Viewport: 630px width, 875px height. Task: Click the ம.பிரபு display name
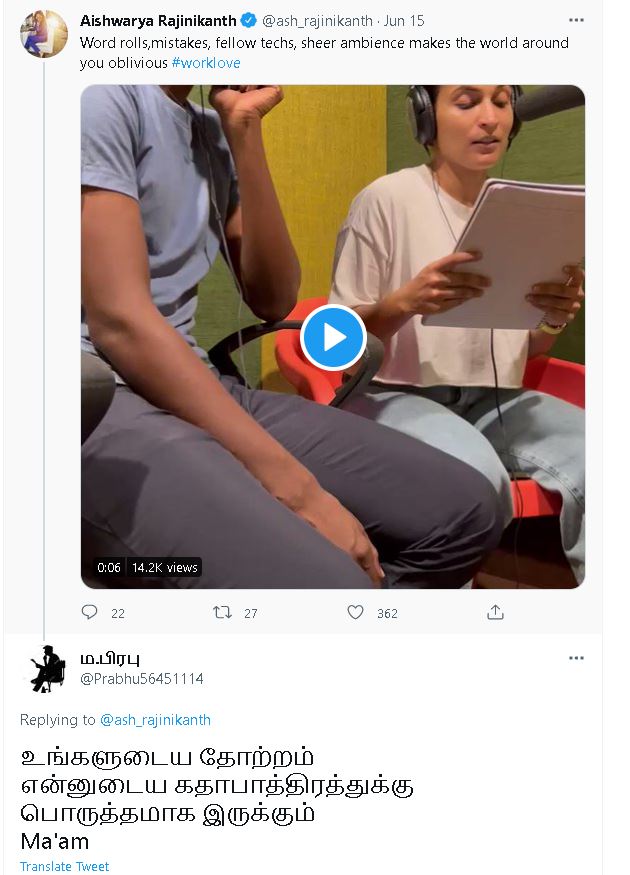(x=110, y=658)
